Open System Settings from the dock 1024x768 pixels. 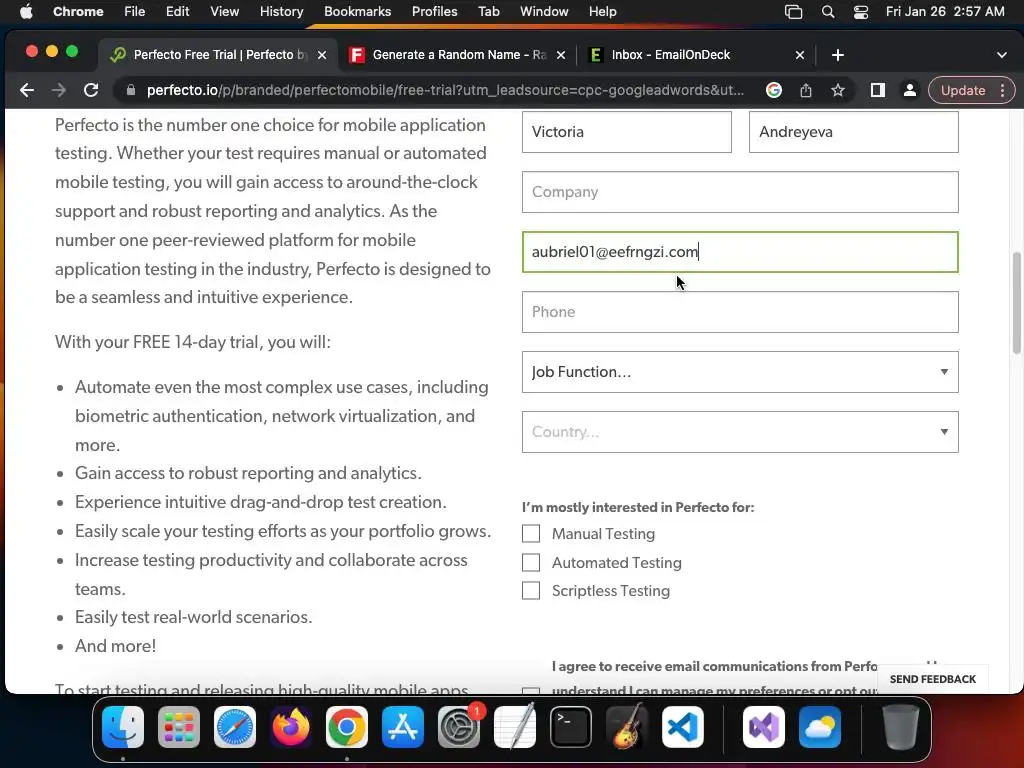(x=458, y=727)
